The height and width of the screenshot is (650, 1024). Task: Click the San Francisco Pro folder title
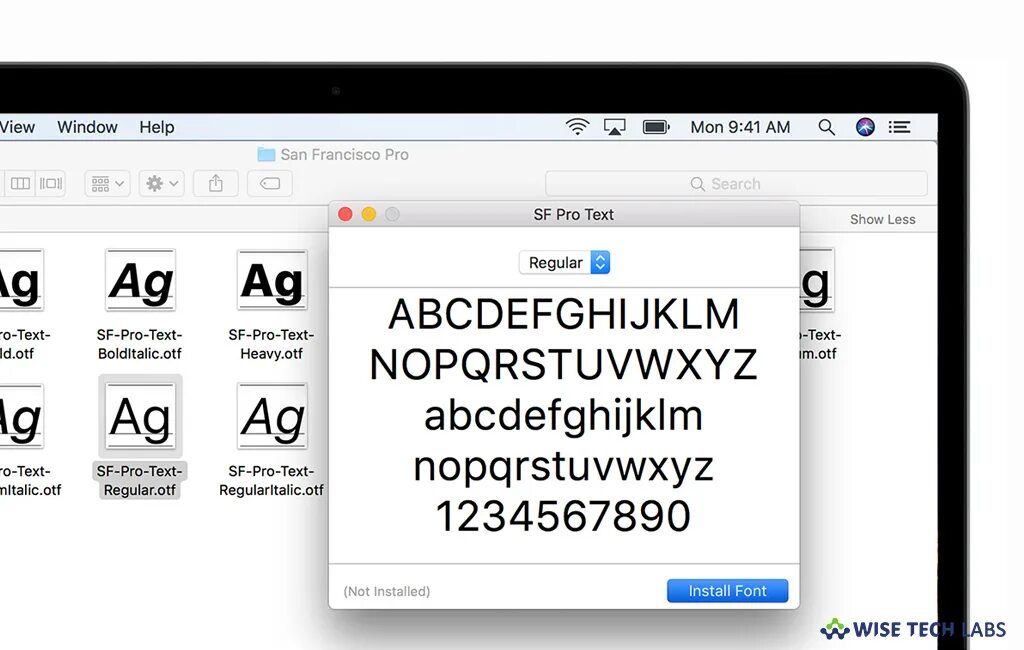[x=344, y=155]
